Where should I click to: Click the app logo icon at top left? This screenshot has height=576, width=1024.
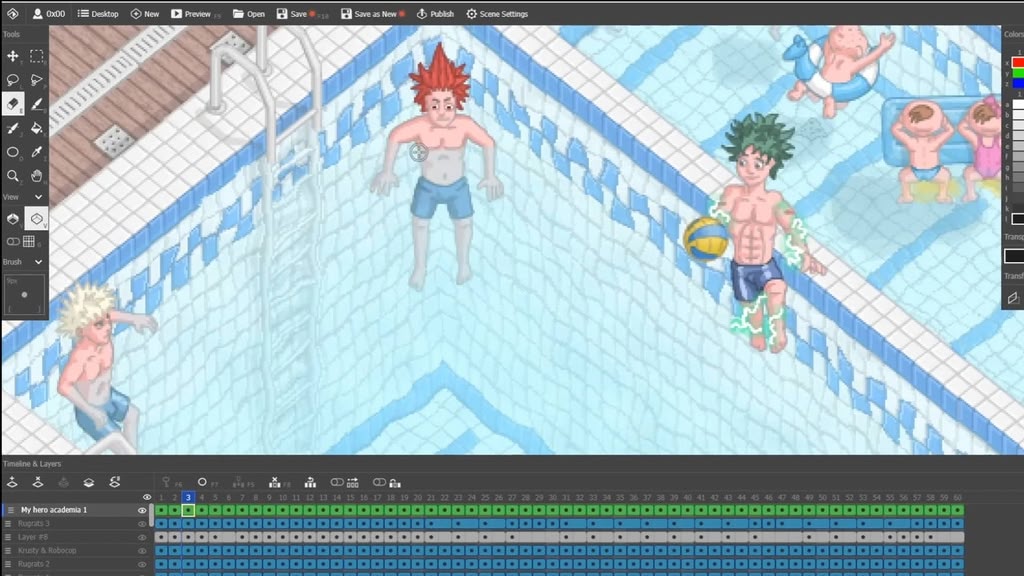[x=12, y=14]
